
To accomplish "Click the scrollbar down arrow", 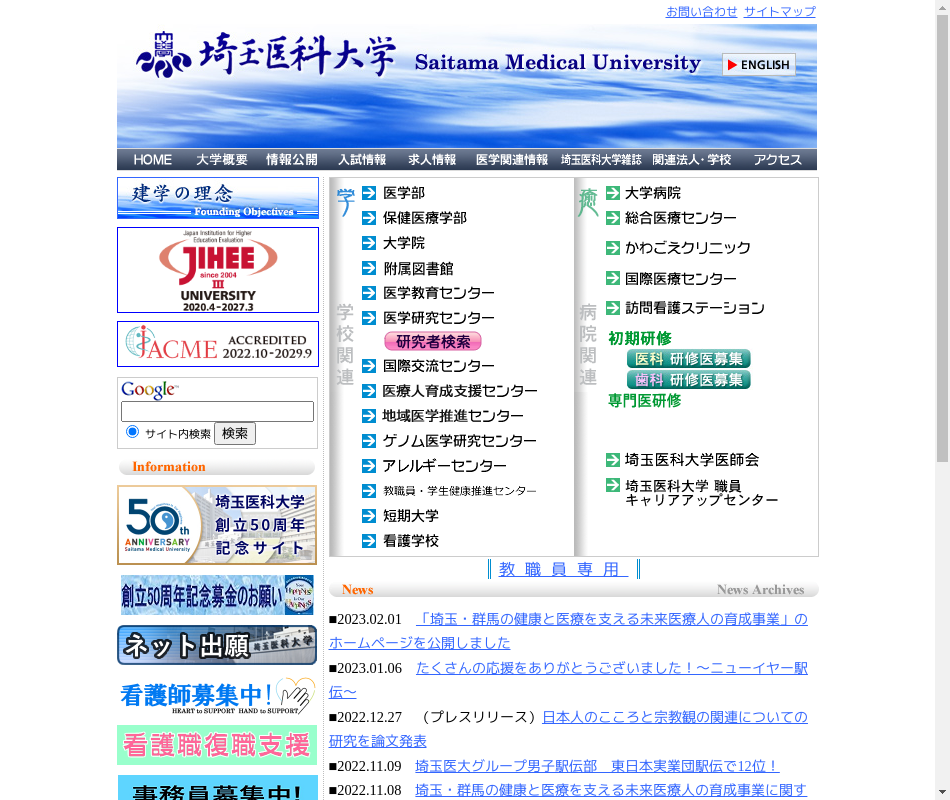I will coord(942,792).
